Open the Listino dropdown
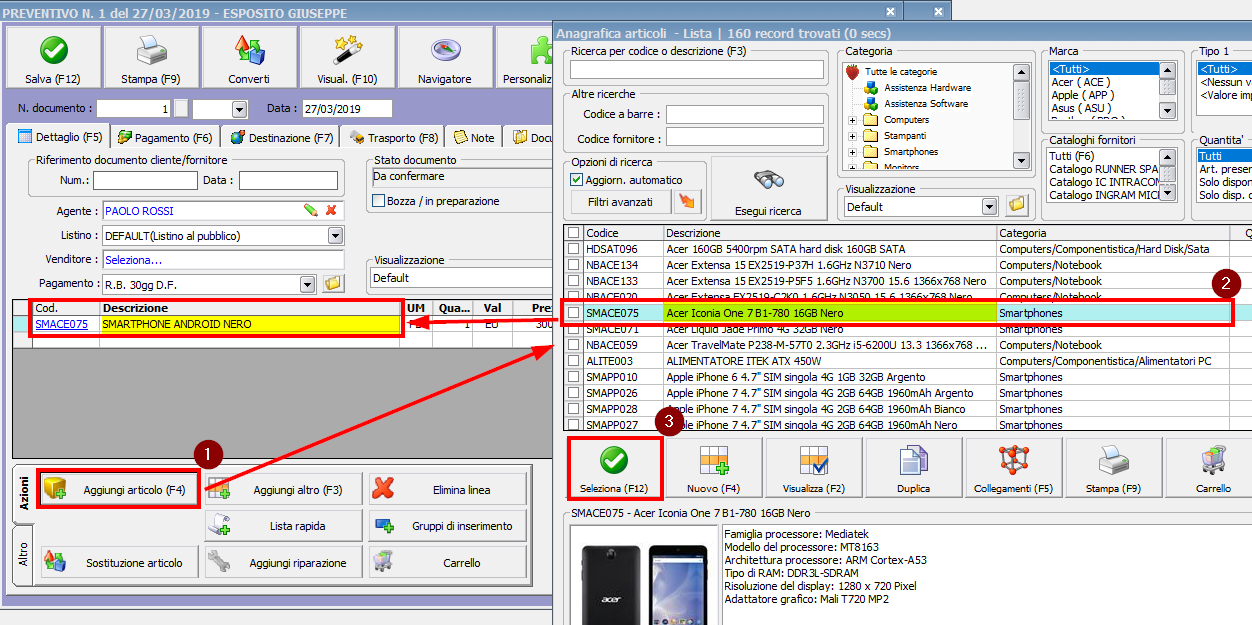 click(x=335, y=236)
